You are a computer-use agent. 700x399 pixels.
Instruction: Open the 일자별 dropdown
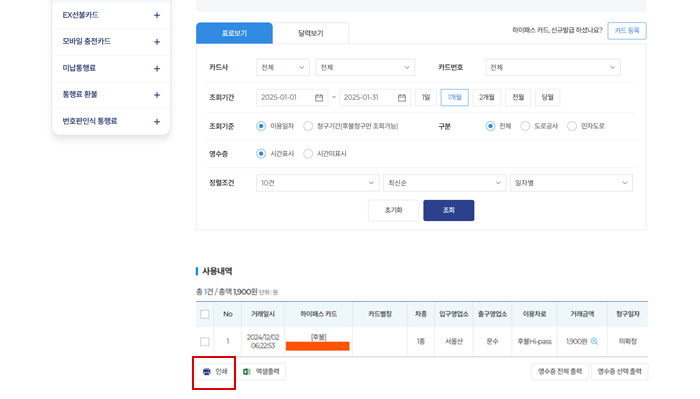point(571,183)
